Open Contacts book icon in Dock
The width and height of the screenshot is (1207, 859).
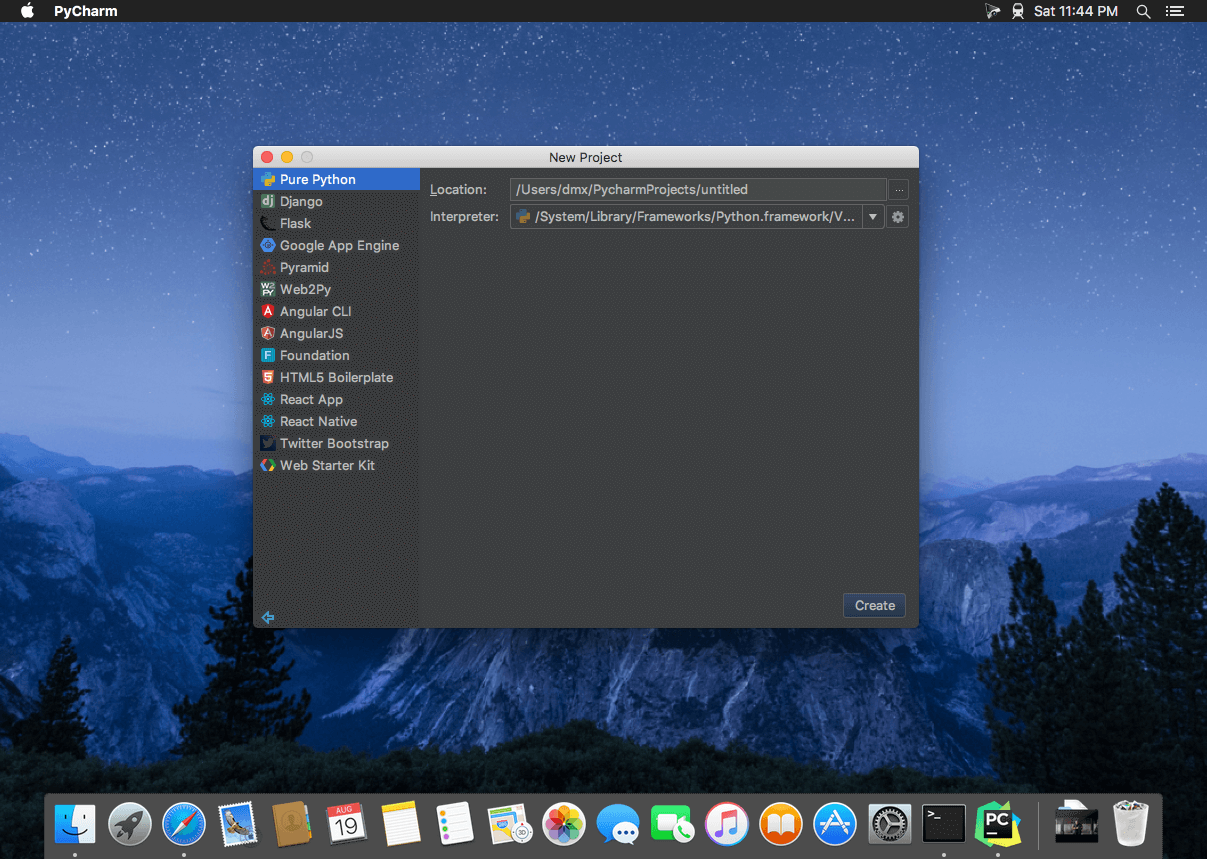pyautogui.click(x=292, y=824)
